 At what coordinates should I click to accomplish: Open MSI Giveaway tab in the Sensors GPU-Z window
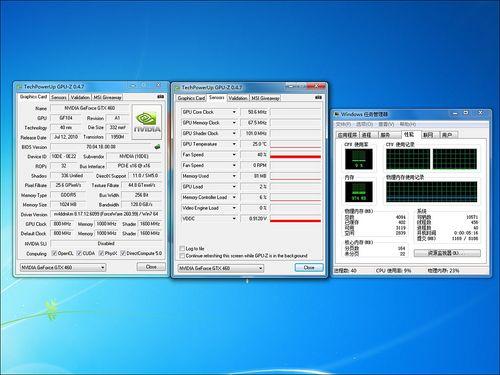pos(265,98)
